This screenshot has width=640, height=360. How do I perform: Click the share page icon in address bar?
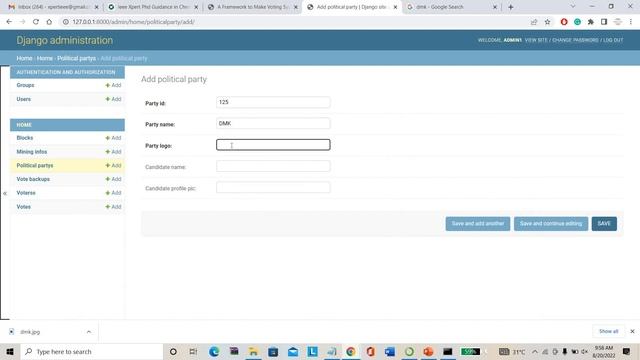pos(534,22)
